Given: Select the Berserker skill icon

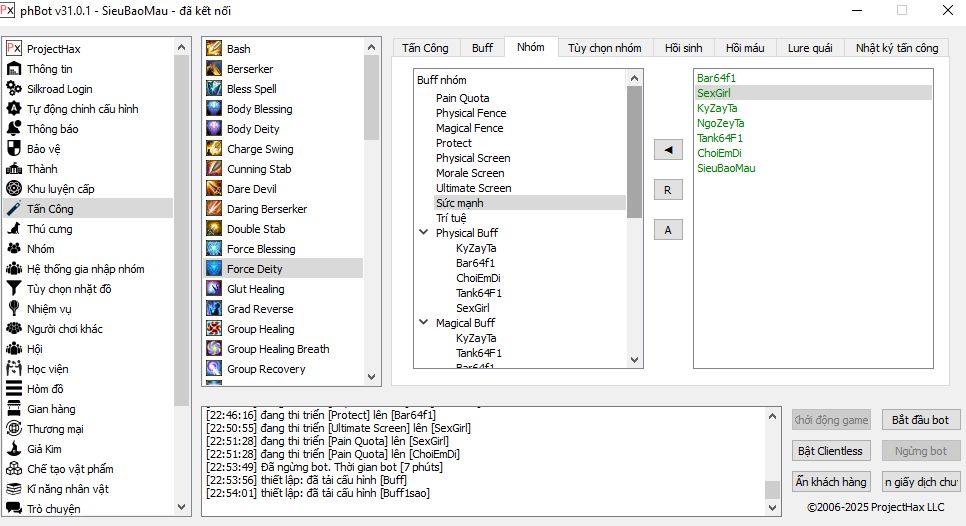Looking at the screenshot, I should (214, 69).
